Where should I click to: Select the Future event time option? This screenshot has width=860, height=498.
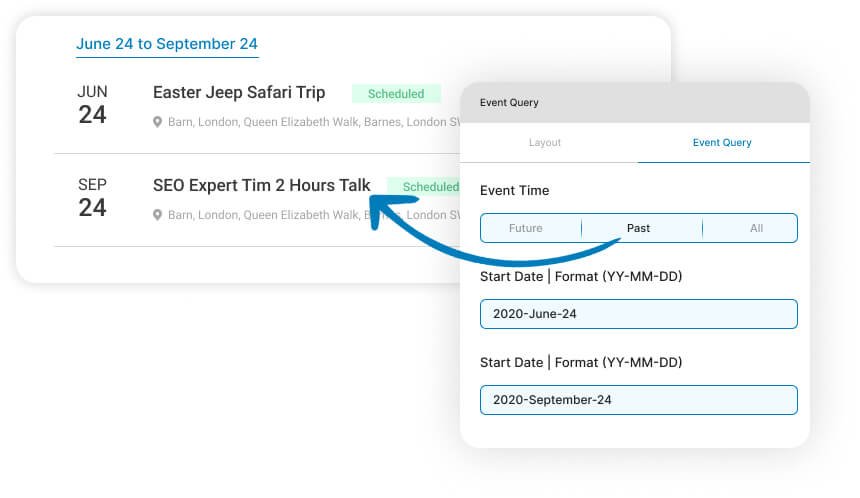coord(525,228)
